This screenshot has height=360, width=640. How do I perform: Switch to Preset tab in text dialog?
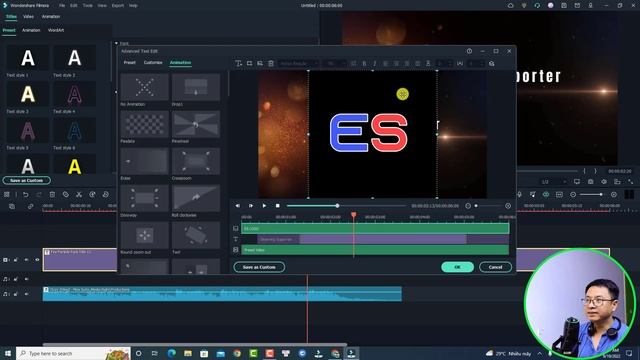129,63
